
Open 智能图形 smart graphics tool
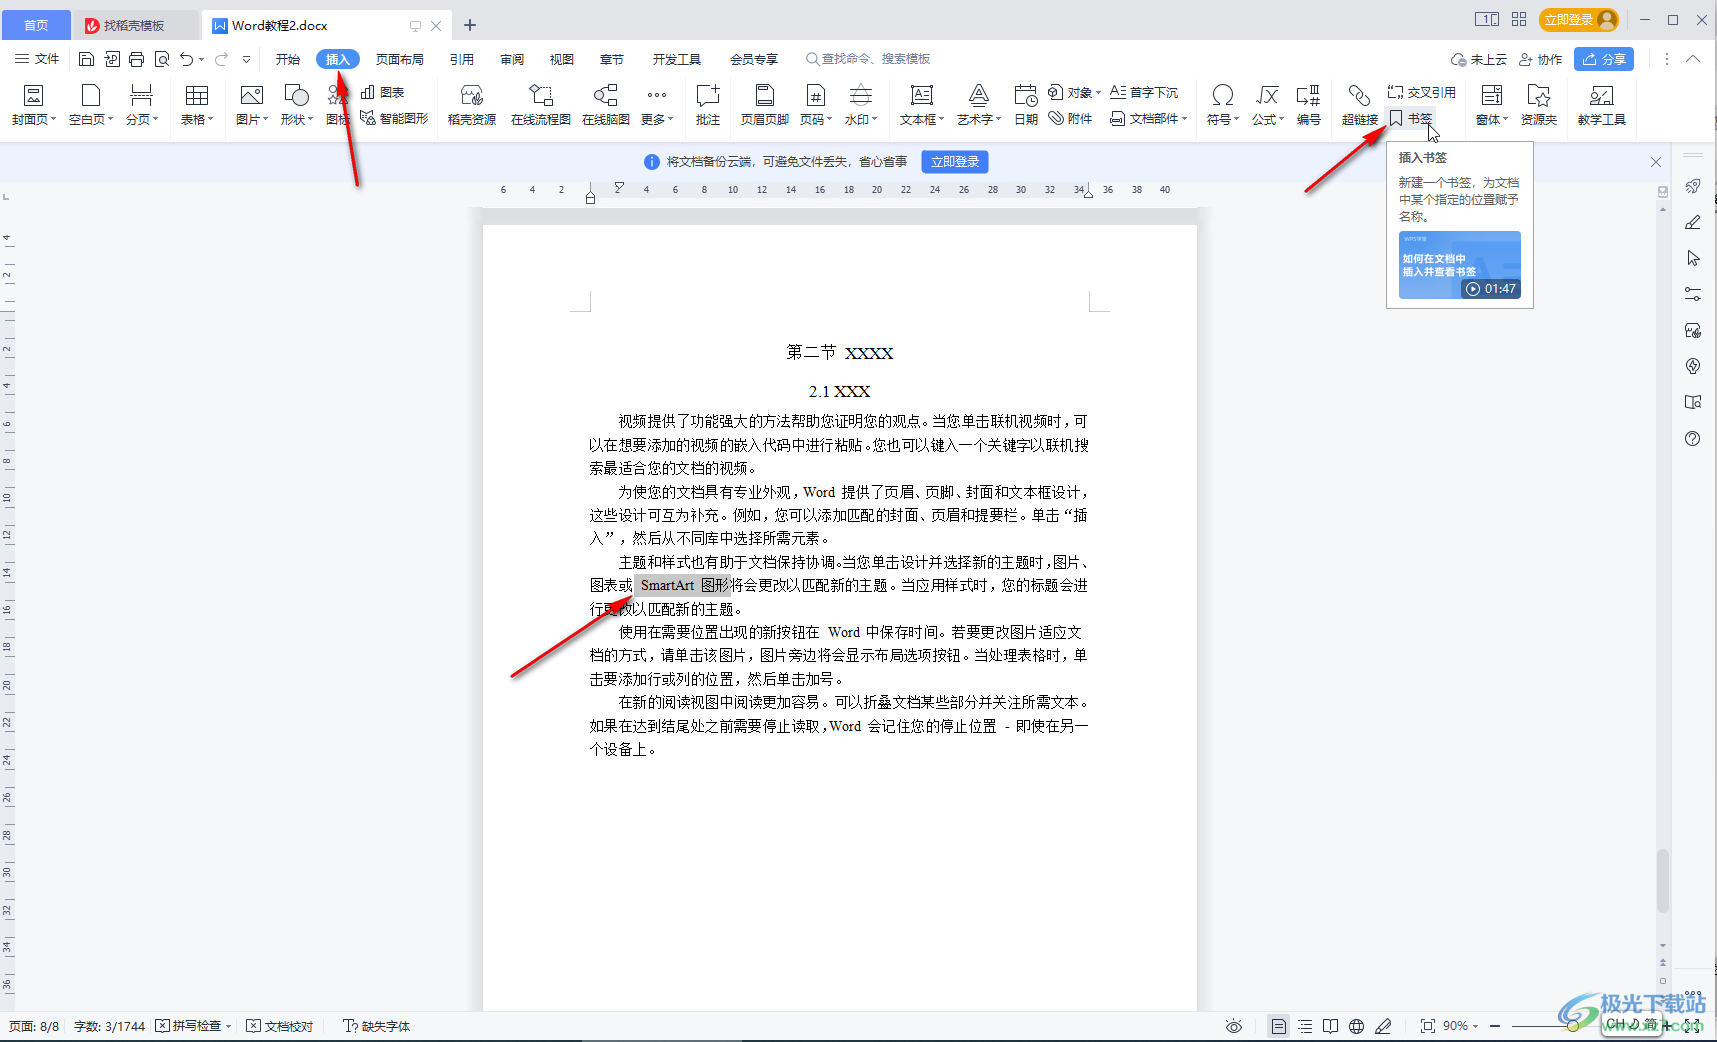coord(394,118)
